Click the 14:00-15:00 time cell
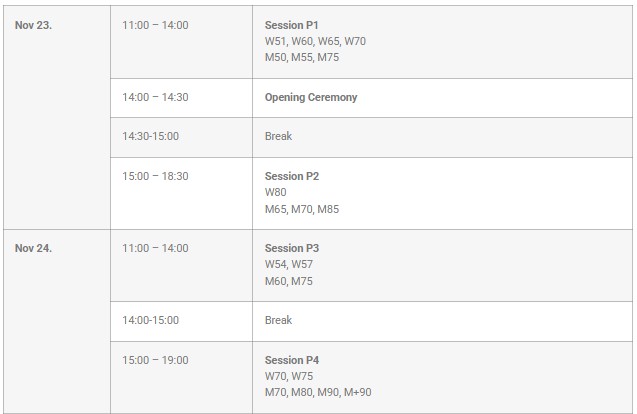Screen dimensions: 637x414 (x=151, y=321)
